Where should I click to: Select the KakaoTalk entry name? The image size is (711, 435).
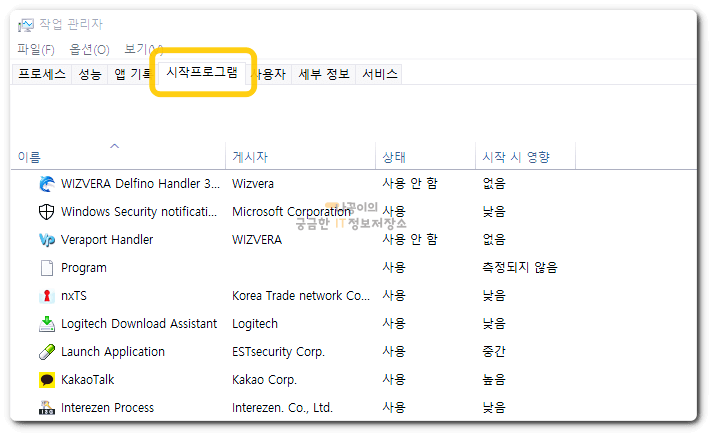tap(88, 380)
